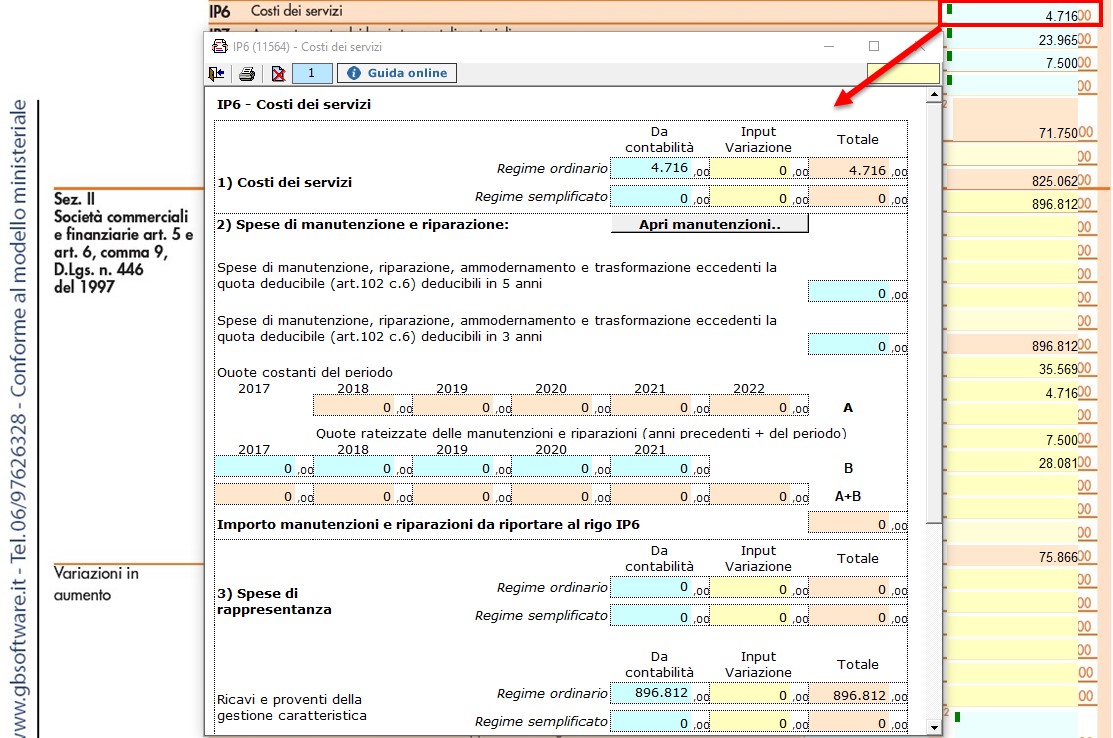
Task: Select Costi dei servizi ordinario Da contabilità cell
Action: pos(659,168)
